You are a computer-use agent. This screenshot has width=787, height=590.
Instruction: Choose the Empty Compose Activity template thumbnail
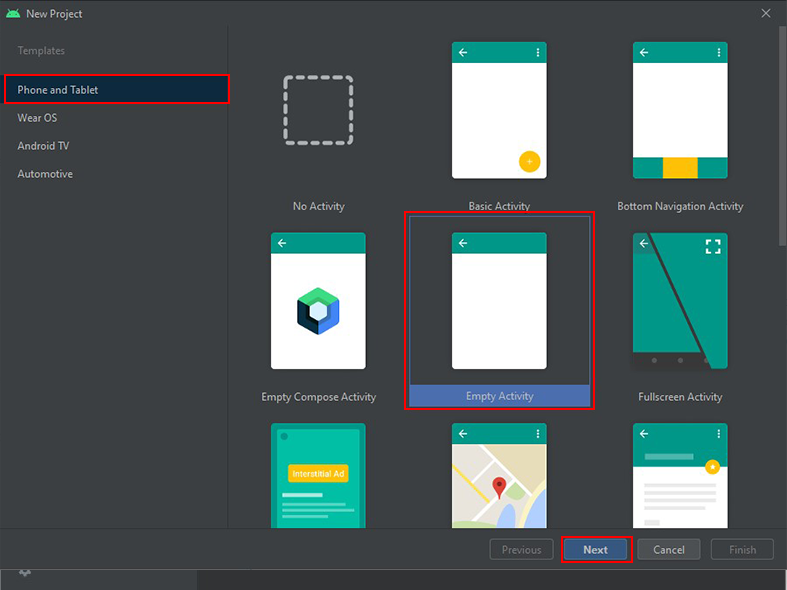(x=318, y=301)
